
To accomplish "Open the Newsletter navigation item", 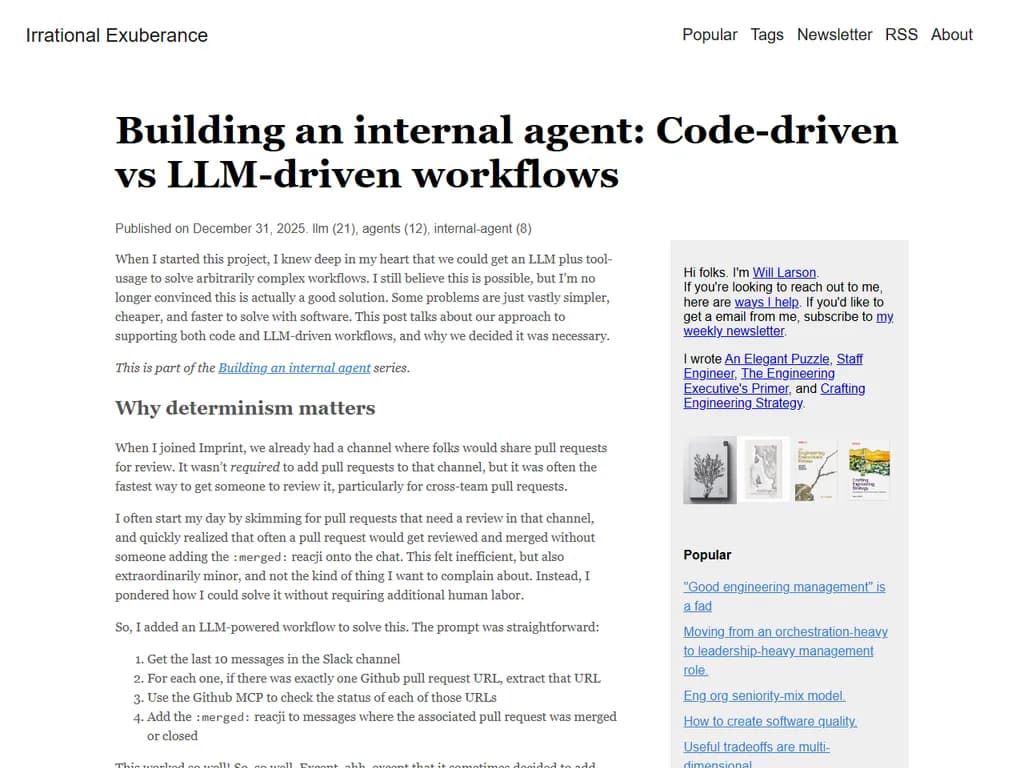I will [x=835, y=34].
